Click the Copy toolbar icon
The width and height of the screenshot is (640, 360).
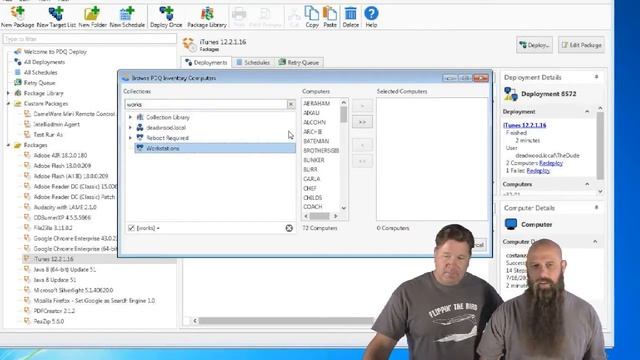312,13
